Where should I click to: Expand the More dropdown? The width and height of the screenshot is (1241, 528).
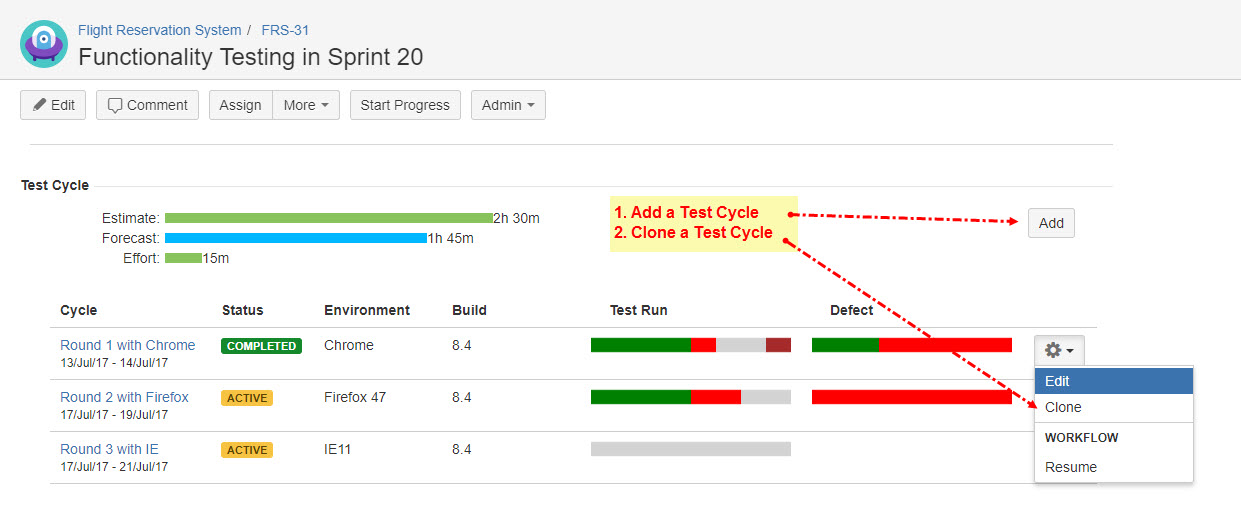(306, 105)
